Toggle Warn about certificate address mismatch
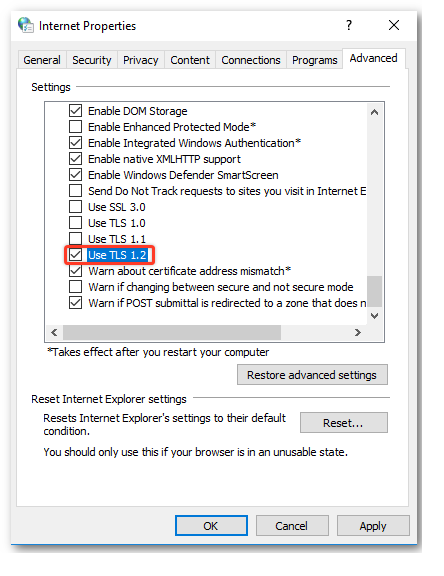Screen dimensions: 444x576 pyautogui.click(x=76, y=271)
